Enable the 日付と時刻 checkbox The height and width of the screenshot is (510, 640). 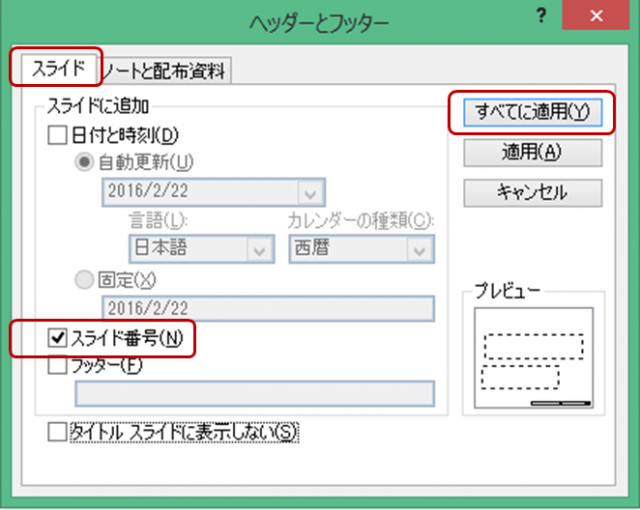[x=58, y=134]
